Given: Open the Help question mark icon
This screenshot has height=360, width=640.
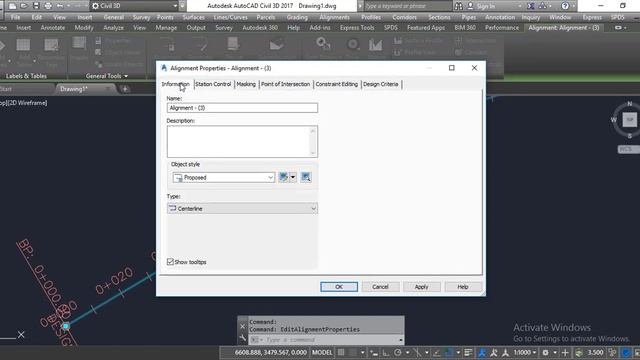Looking at the screenshot, I should pyautogui.click(x=565, y=6).
